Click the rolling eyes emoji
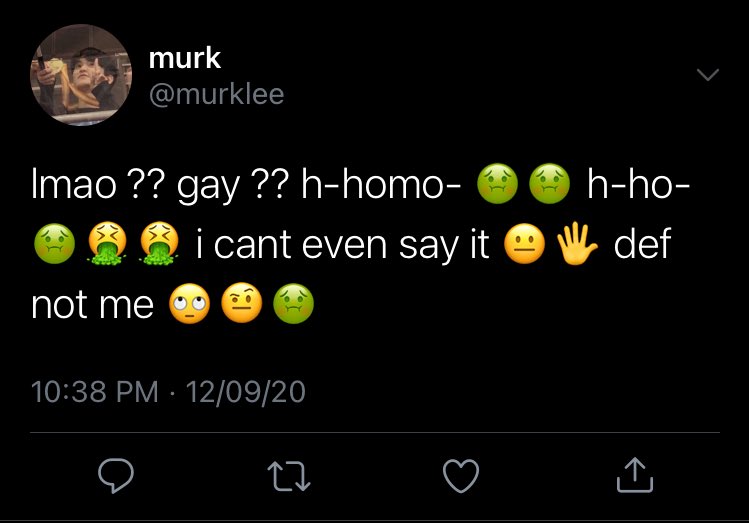This screenshot has height=523, width=749. pyautogui.click(x=190, y=304)
